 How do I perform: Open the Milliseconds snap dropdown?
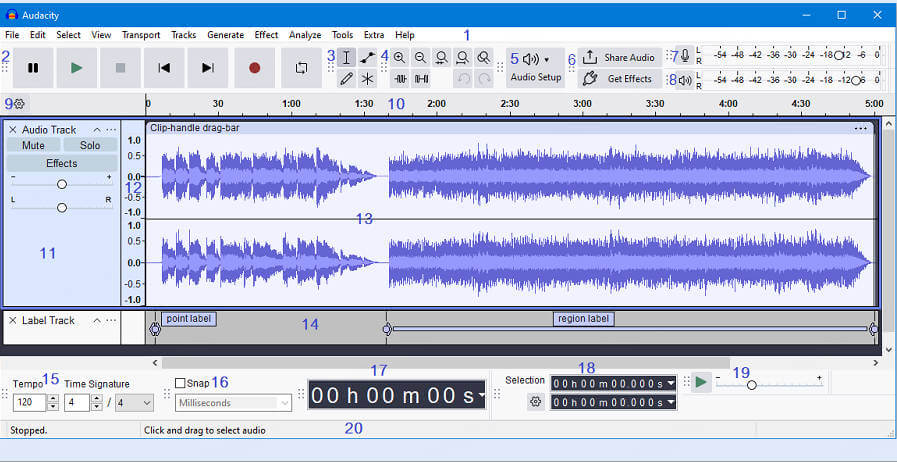coord(233,403)
